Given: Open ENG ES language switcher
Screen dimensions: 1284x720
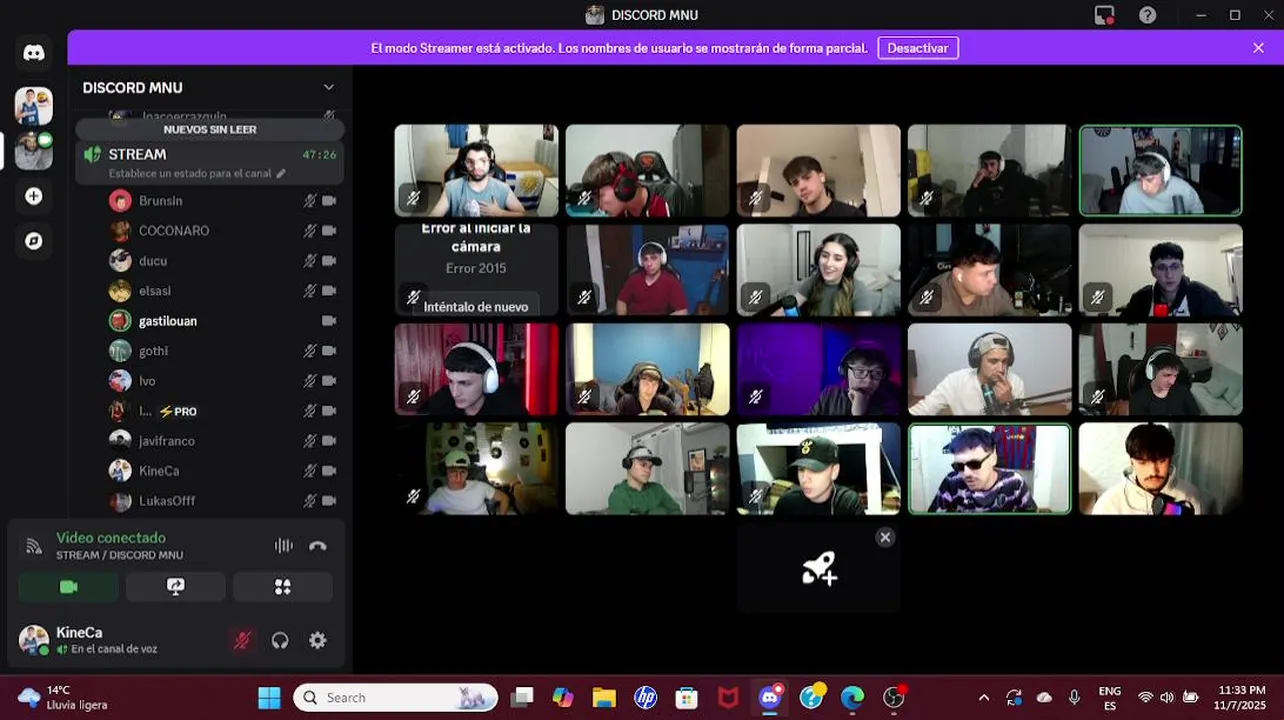Looking at the screenshot, I should 1109,697.
